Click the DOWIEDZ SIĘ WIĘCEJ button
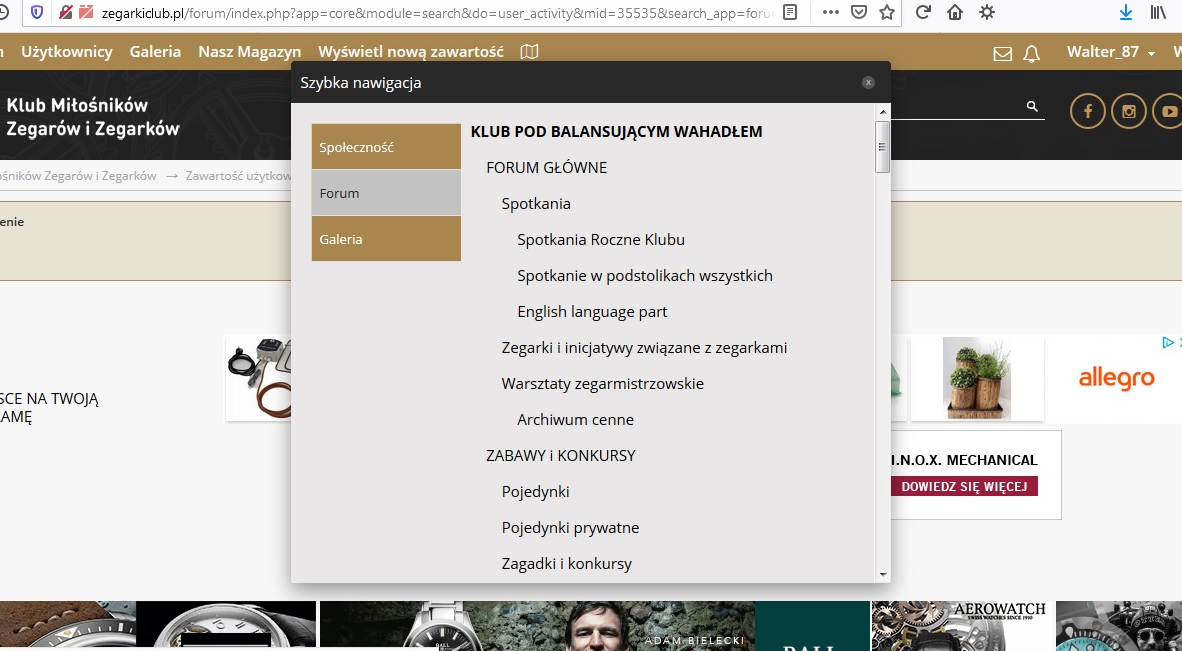 pyautogui.click(x=964, y=486)
